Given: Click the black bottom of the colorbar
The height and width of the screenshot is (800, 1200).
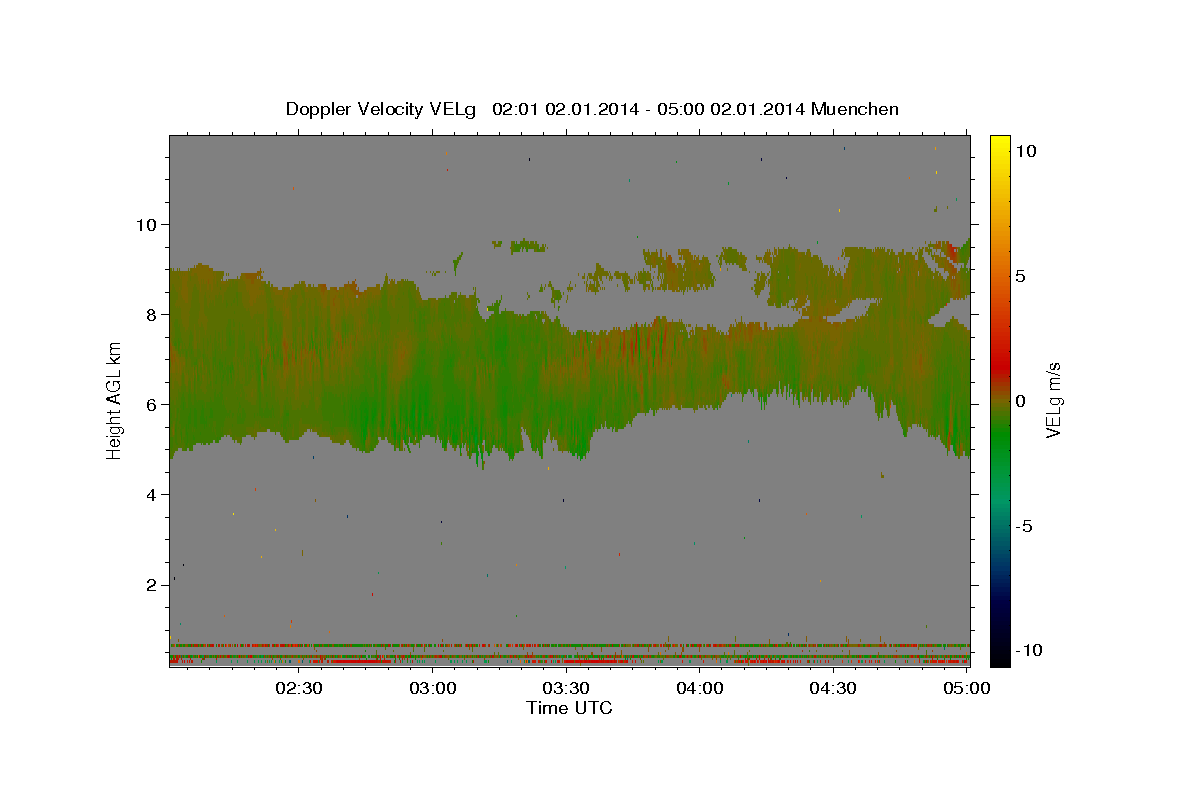Looking at the screenshot, I should (1000, 657).
